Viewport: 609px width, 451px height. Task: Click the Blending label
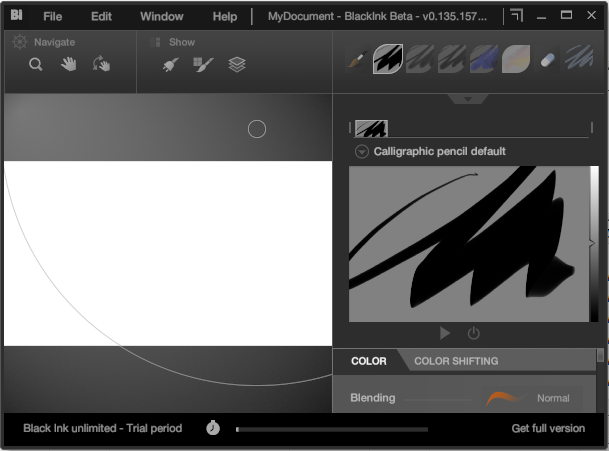[x=373, y=398]
